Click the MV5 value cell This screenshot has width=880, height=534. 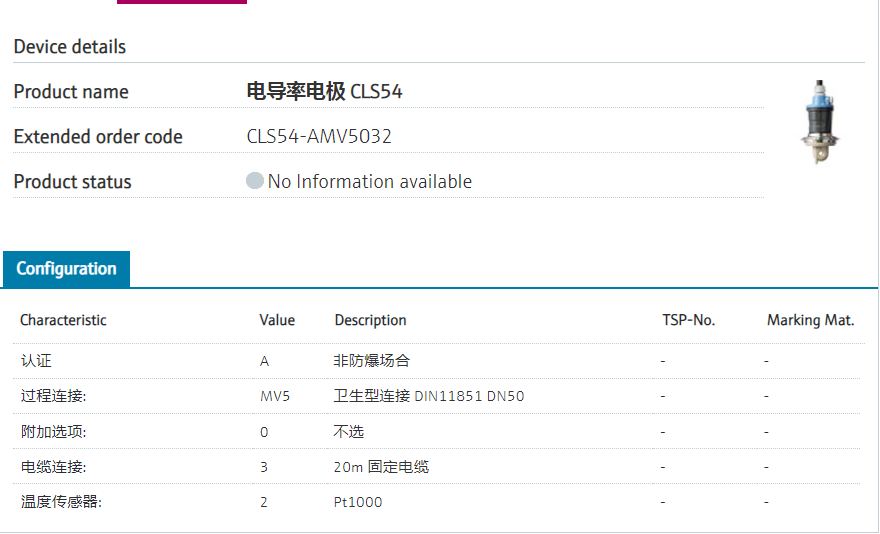coord(274,396)
